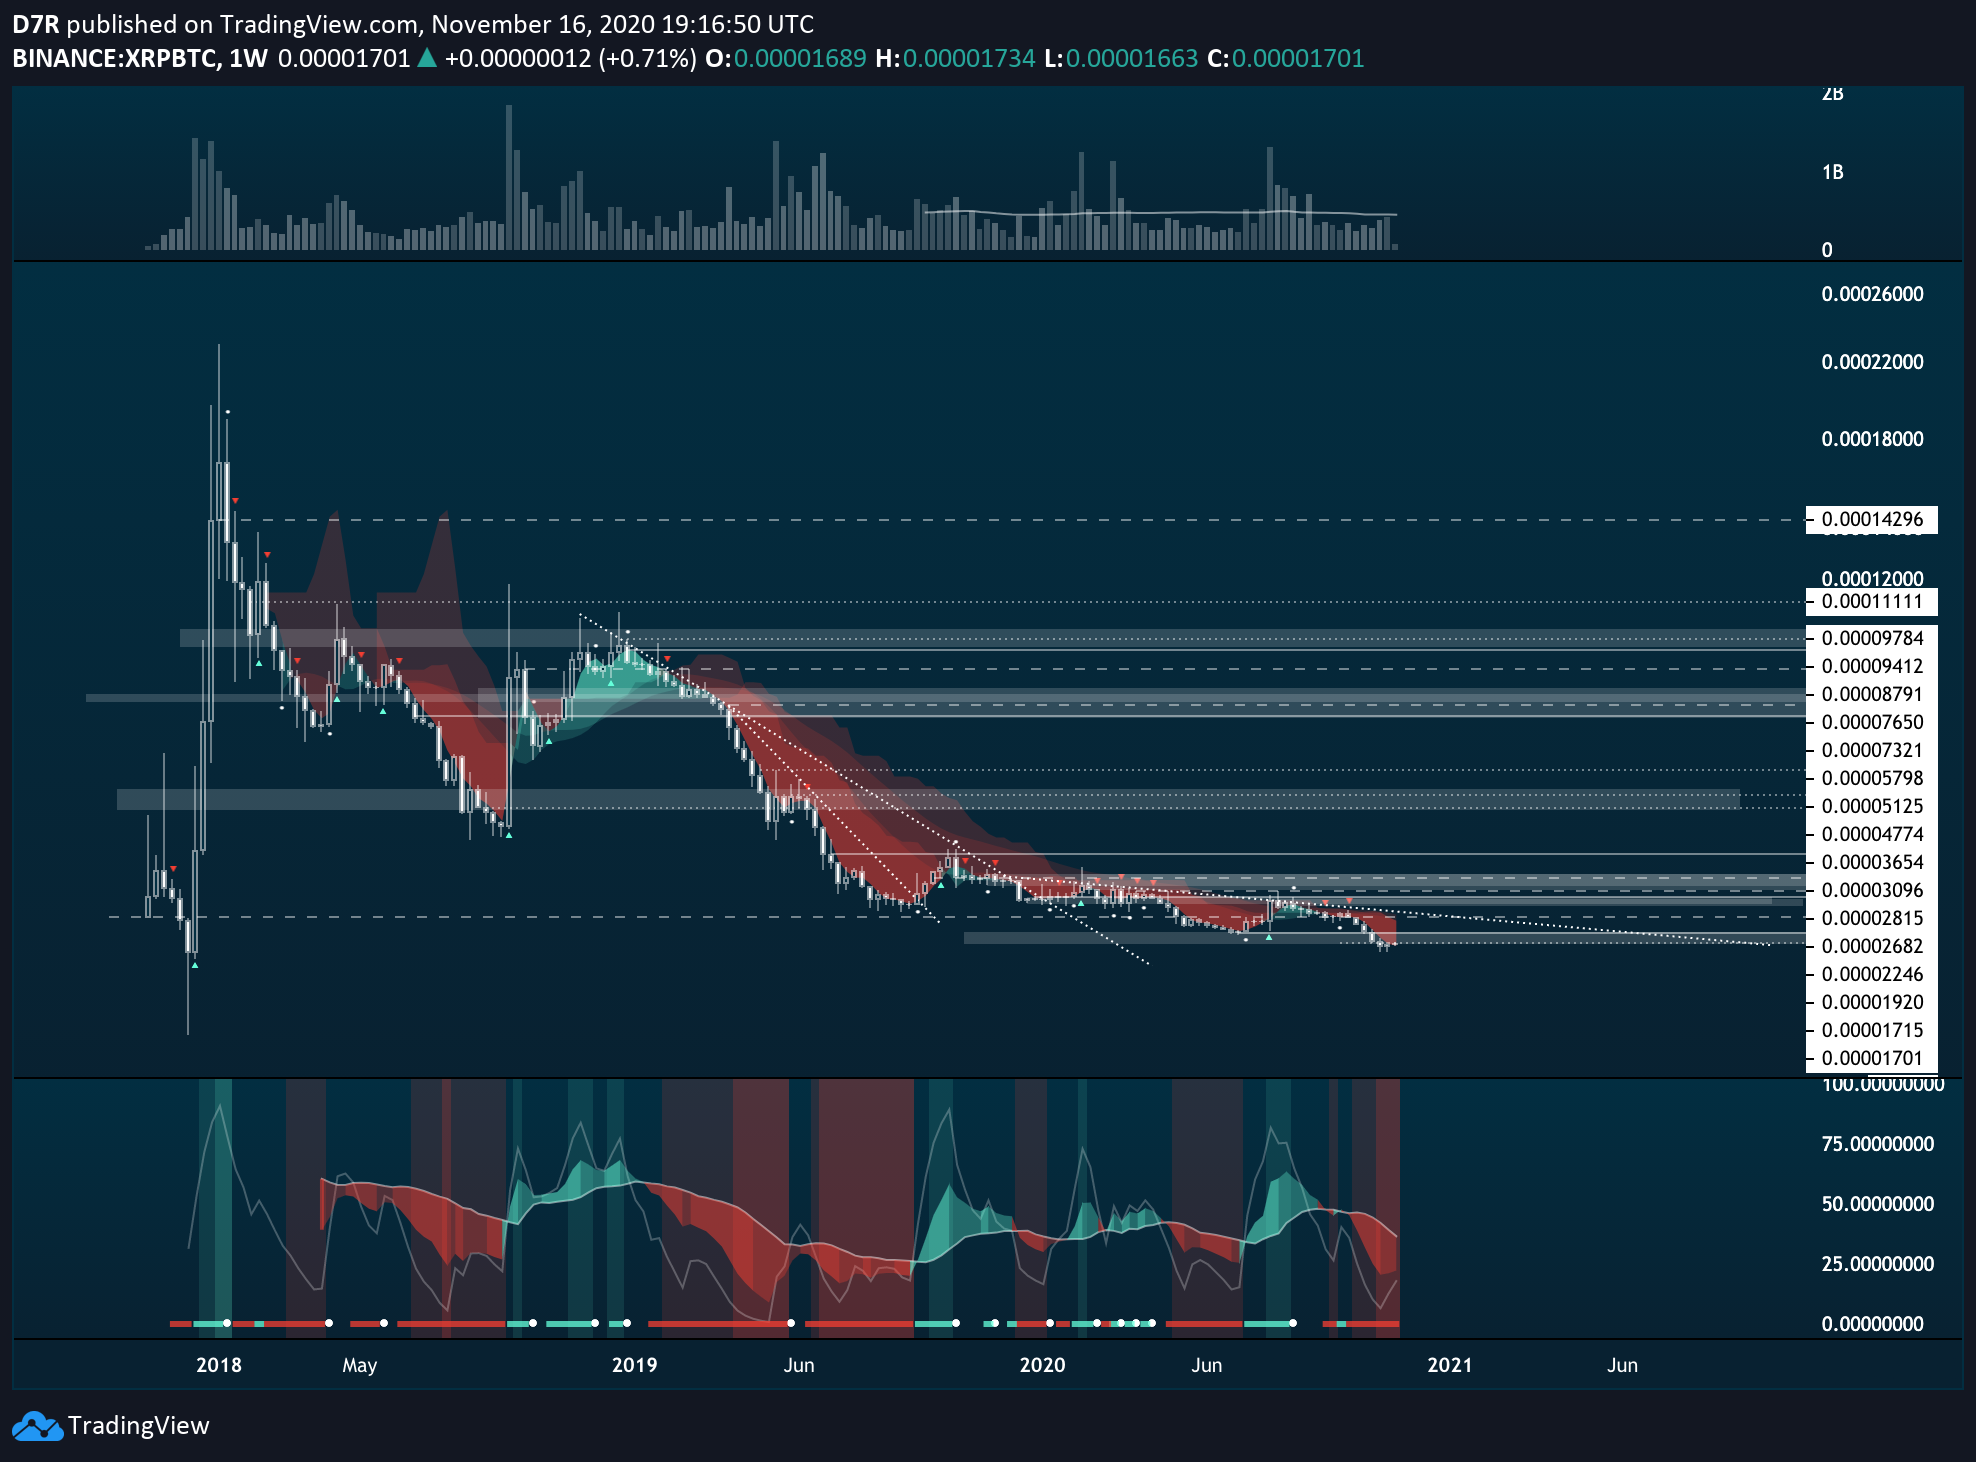Click the 2021 time axis label

click(x=1449, y=1365)
